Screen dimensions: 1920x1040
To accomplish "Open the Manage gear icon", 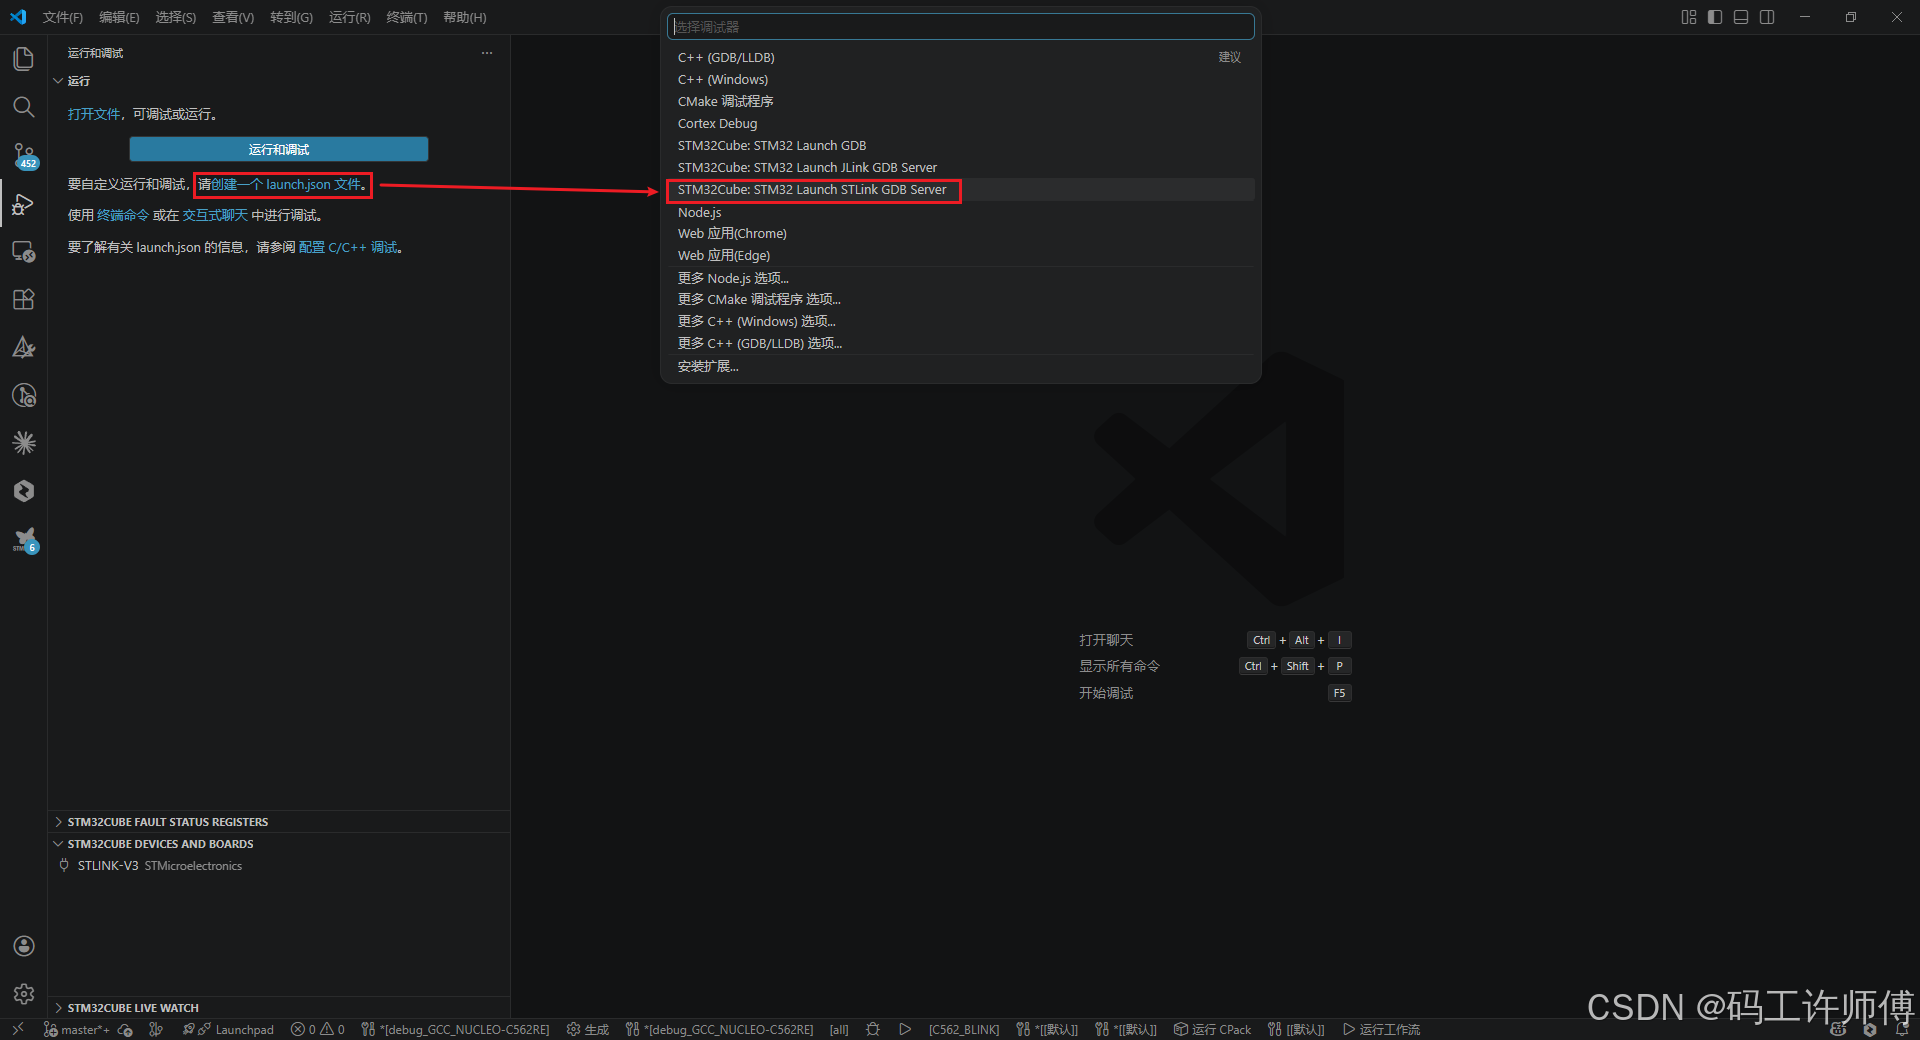I will 24,994.
